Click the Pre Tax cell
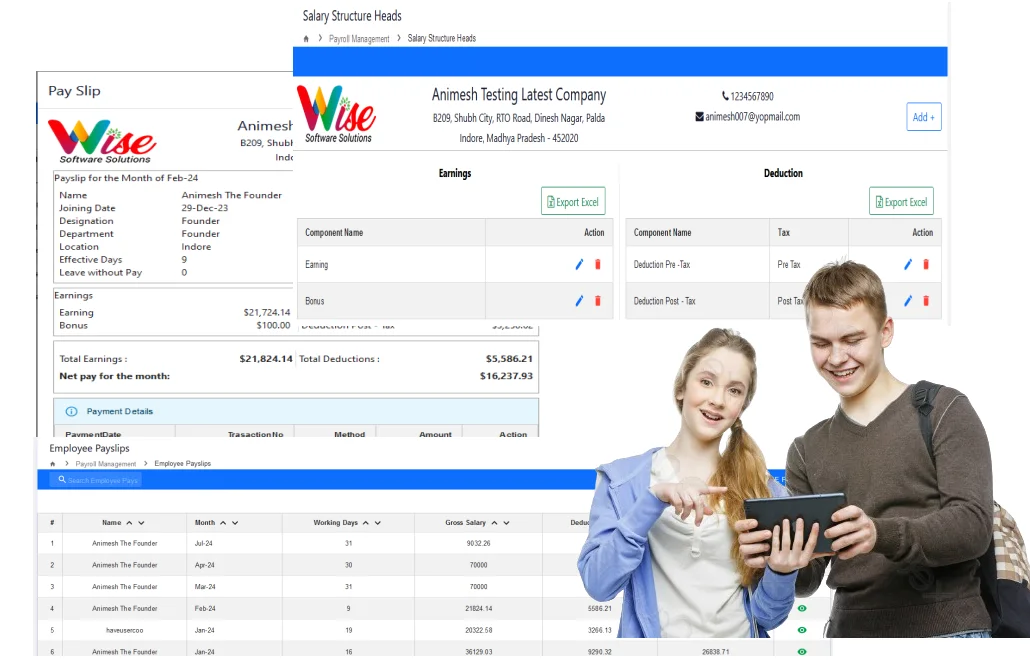 tap(789, 265)
